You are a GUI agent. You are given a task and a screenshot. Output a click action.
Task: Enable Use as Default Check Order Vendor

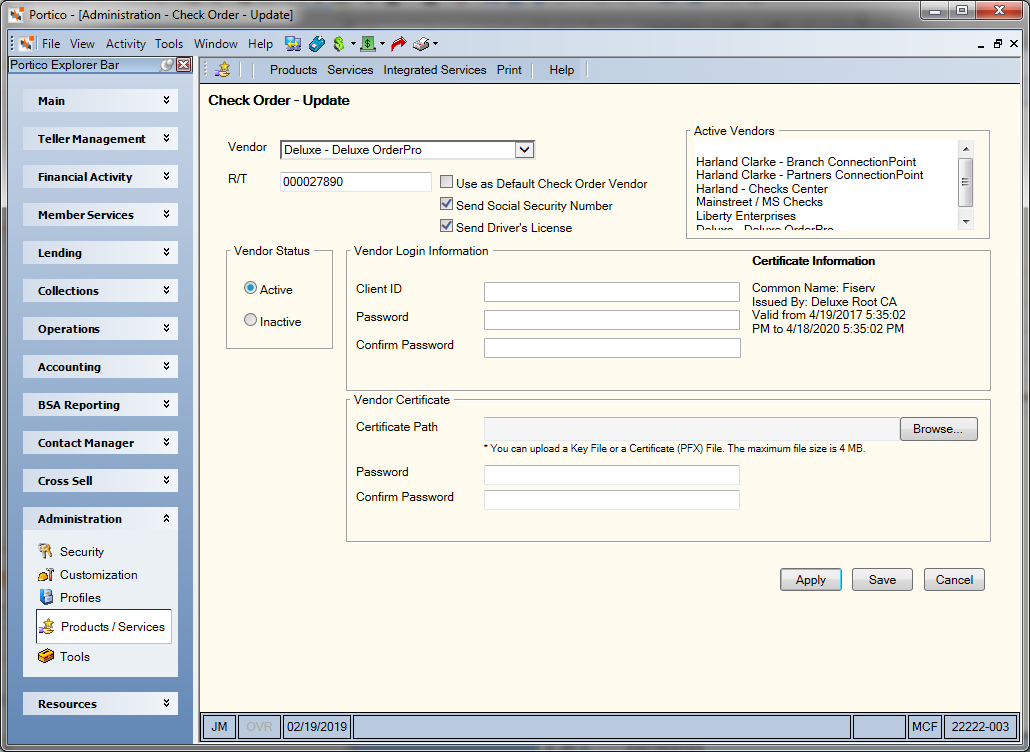(447, 183)
